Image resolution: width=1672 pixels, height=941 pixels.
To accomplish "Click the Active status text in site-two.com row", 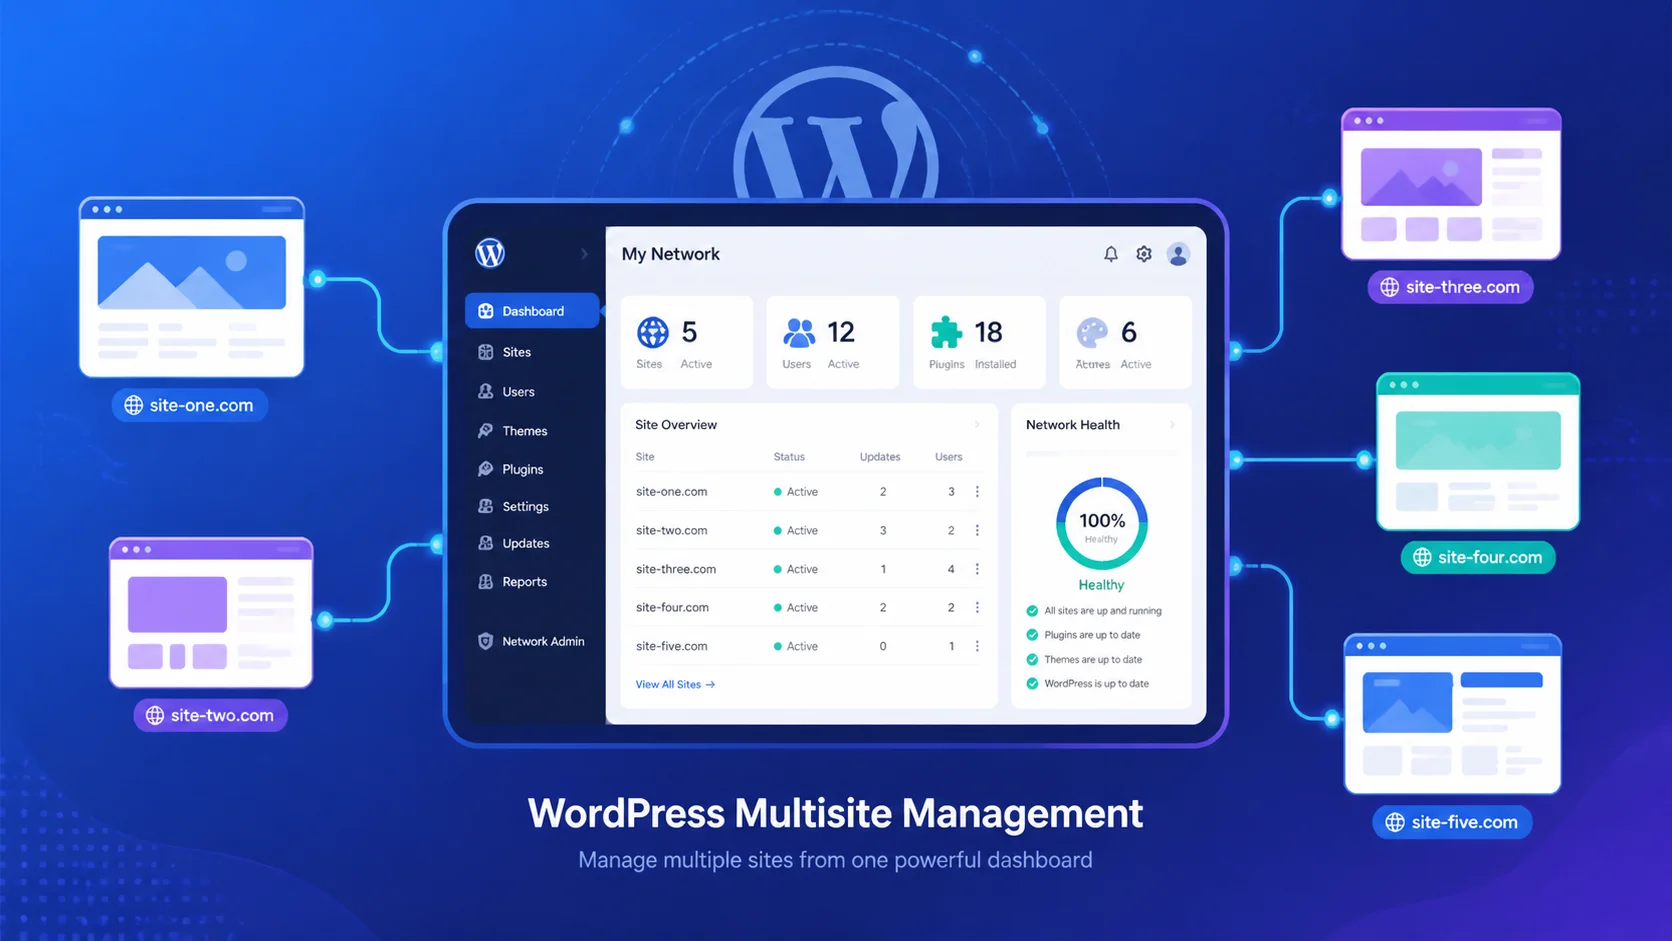I will click(x=802, y=531).
